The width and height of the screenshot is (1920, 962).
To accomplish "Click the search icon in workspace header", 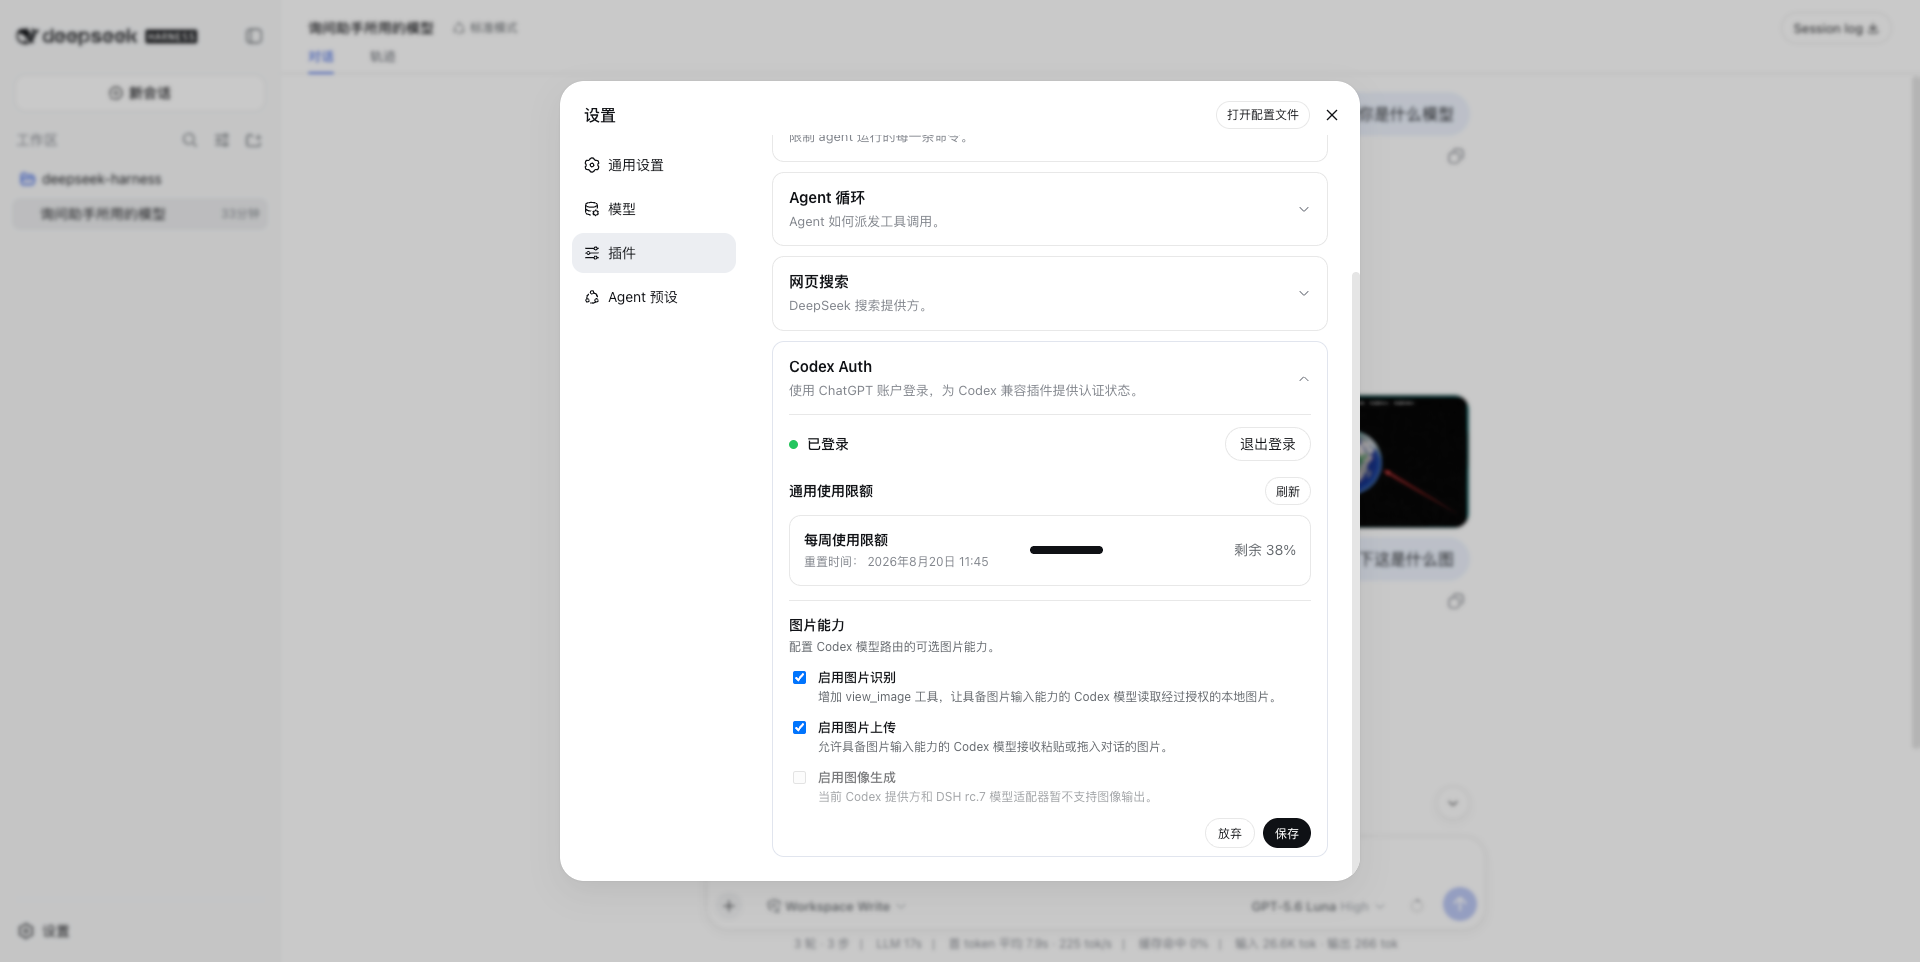I will click(189, 140).
